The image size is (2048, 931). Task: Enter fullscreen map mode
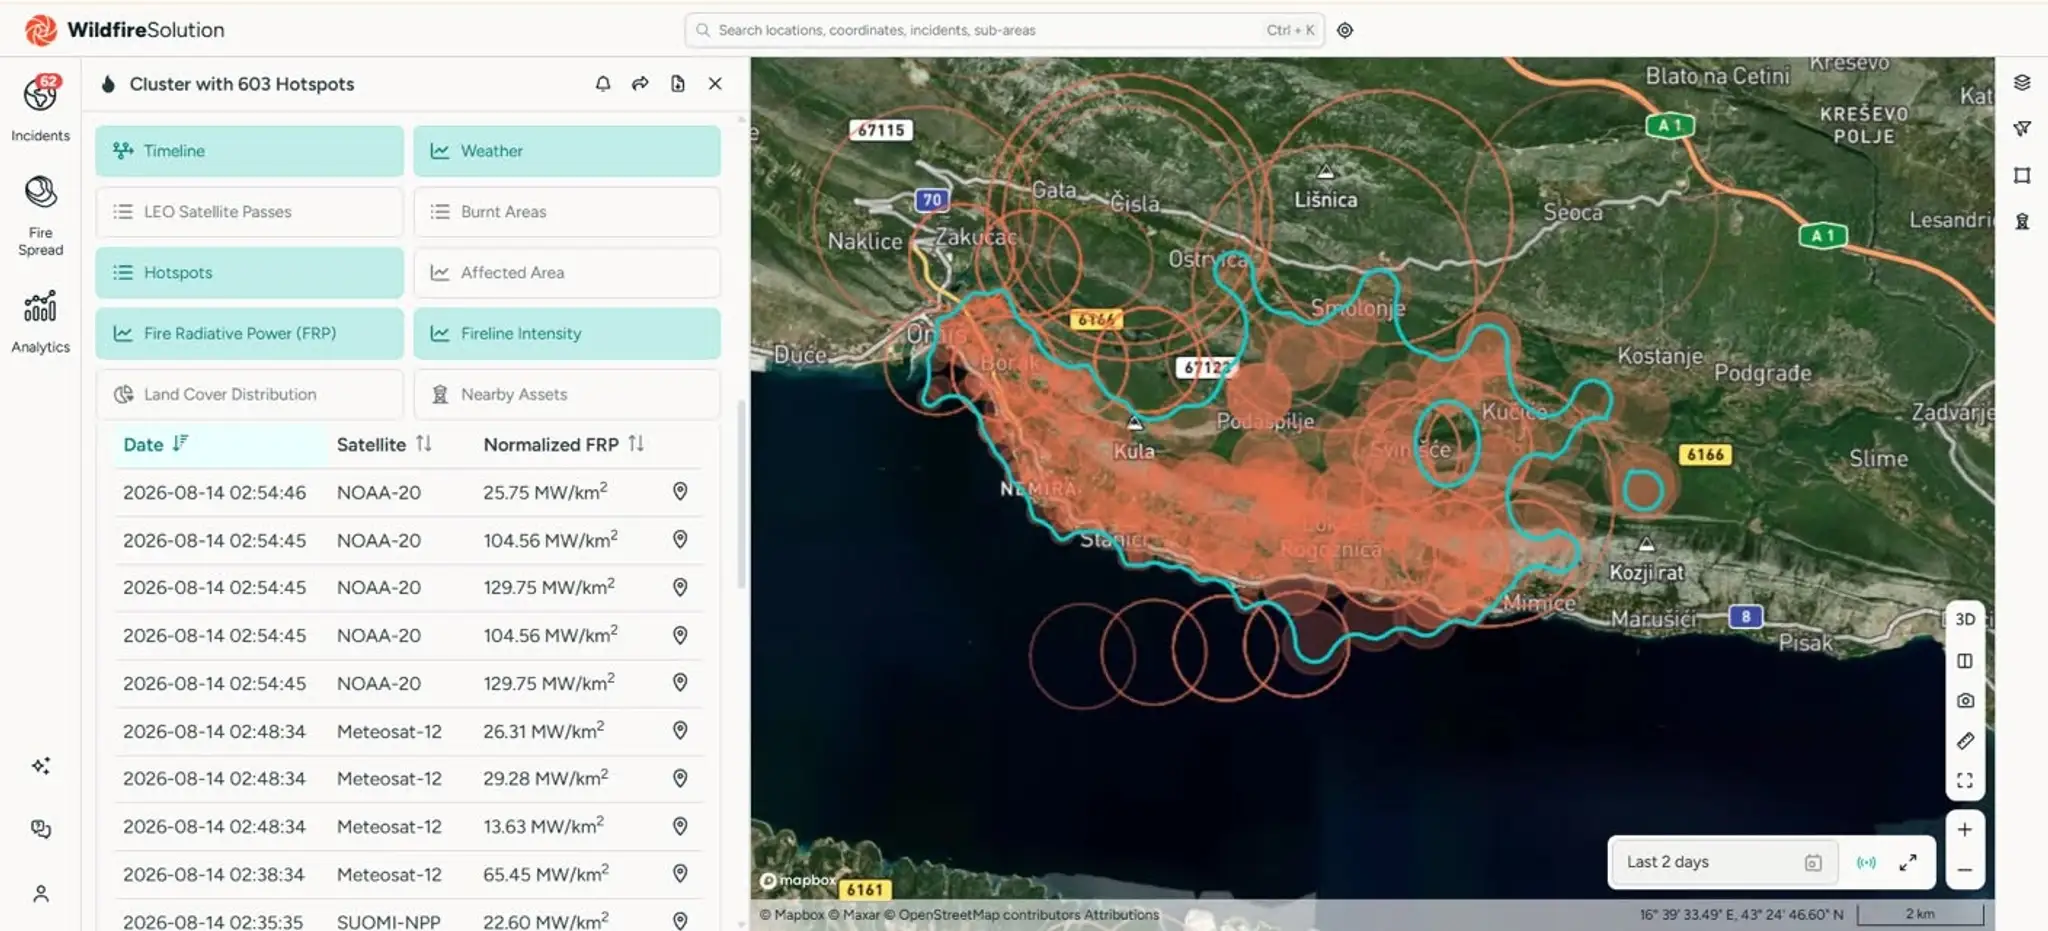click(x=1965, y=781)
